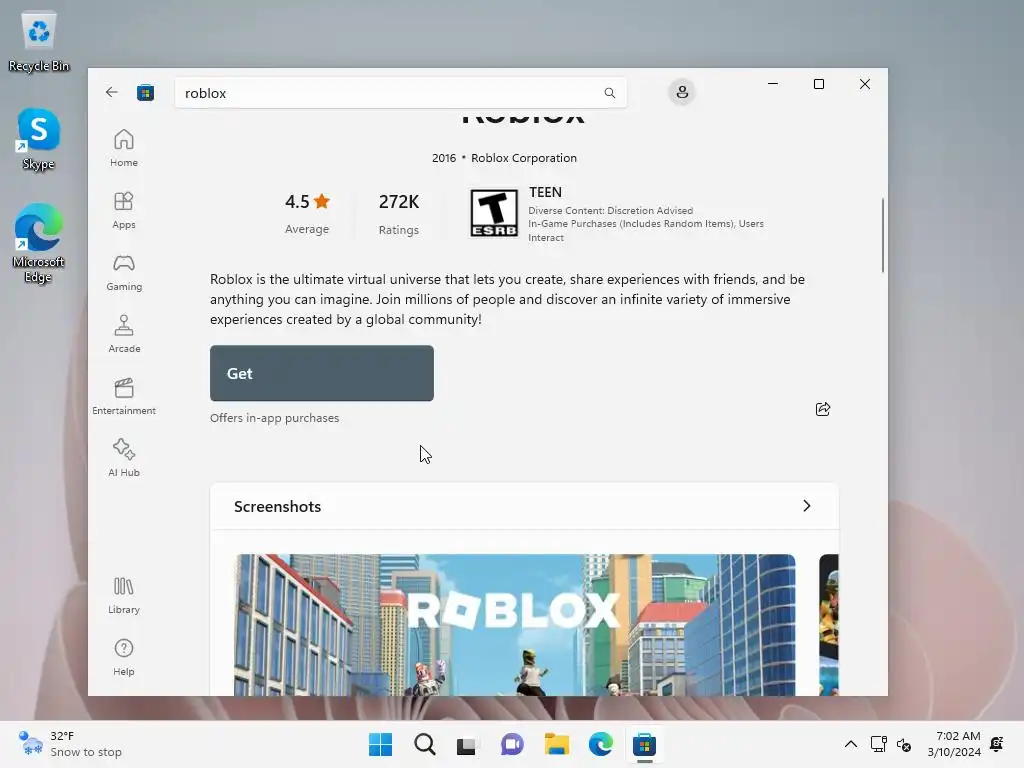Viewport: 1024px width, 768px height.
Task: Open File Explorer from the taskbar
Action: [x=556, y=744]
